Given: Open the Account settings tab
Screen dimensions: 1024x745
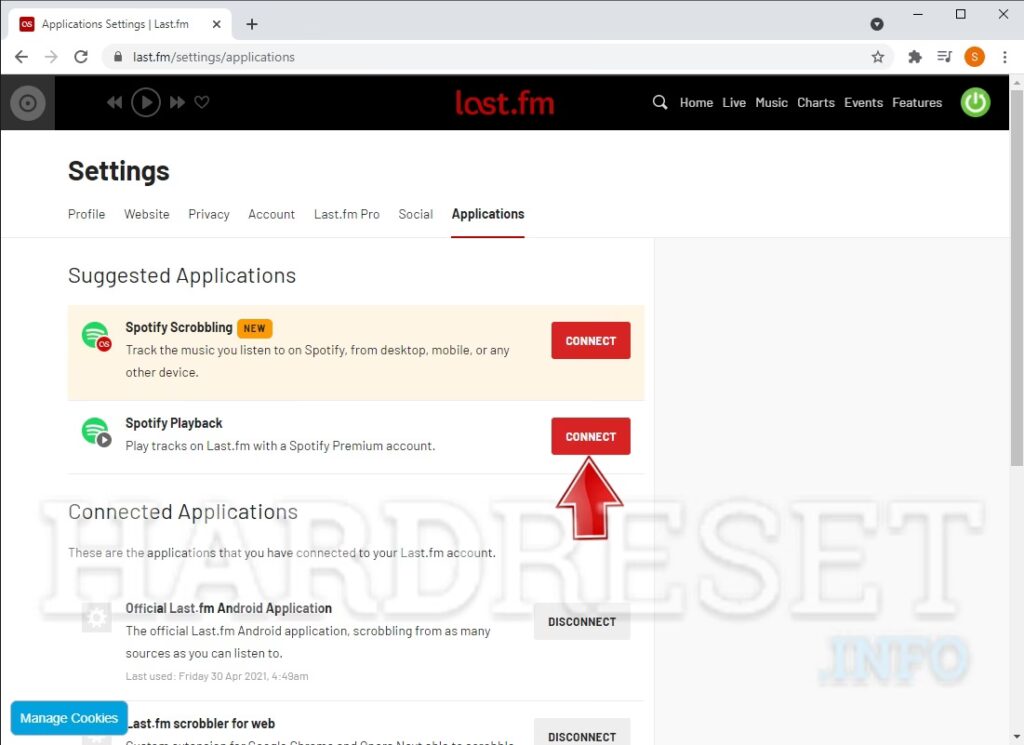Looking at the screenshot, I should (271, 214).
